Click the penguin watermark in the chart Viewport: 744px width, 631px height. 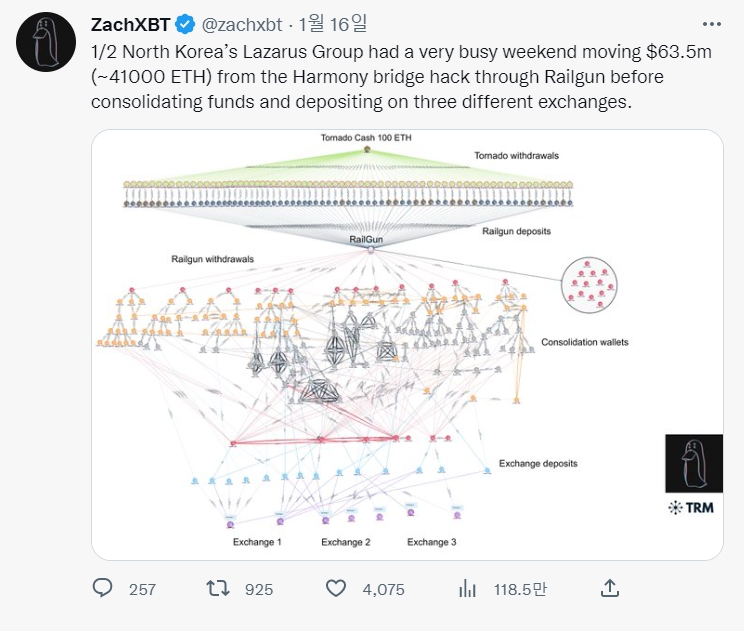click(x=694, y=464)
